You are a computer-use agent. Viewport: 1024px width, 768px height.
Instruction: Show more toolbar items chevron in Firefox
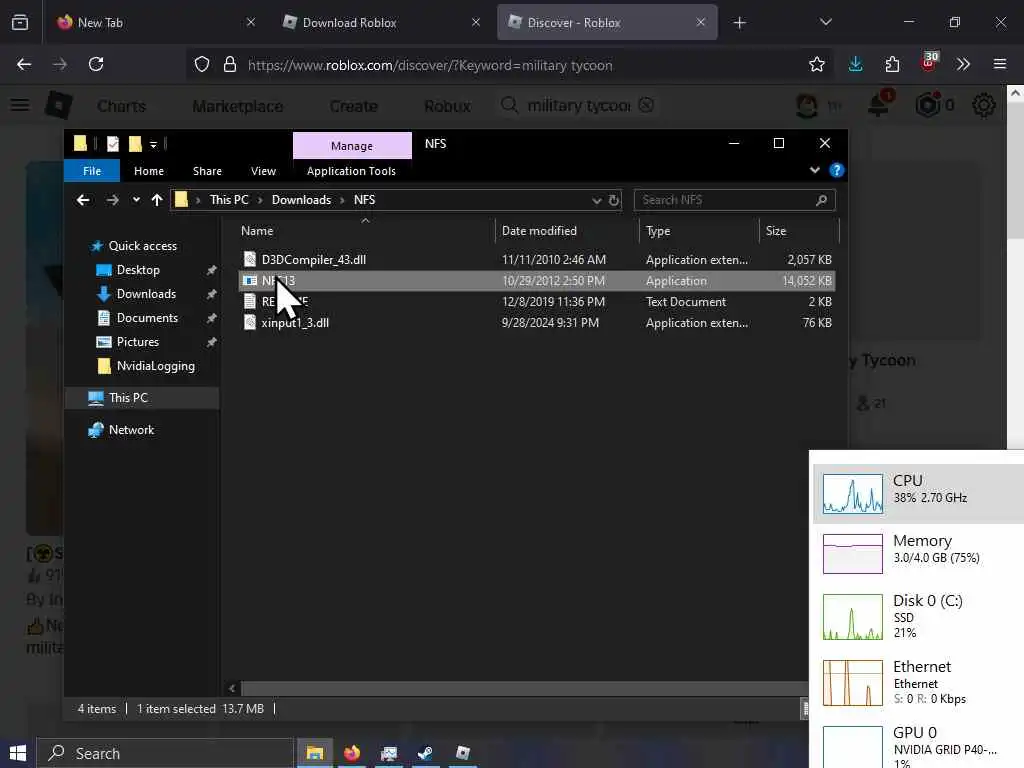tap(963, 64)
